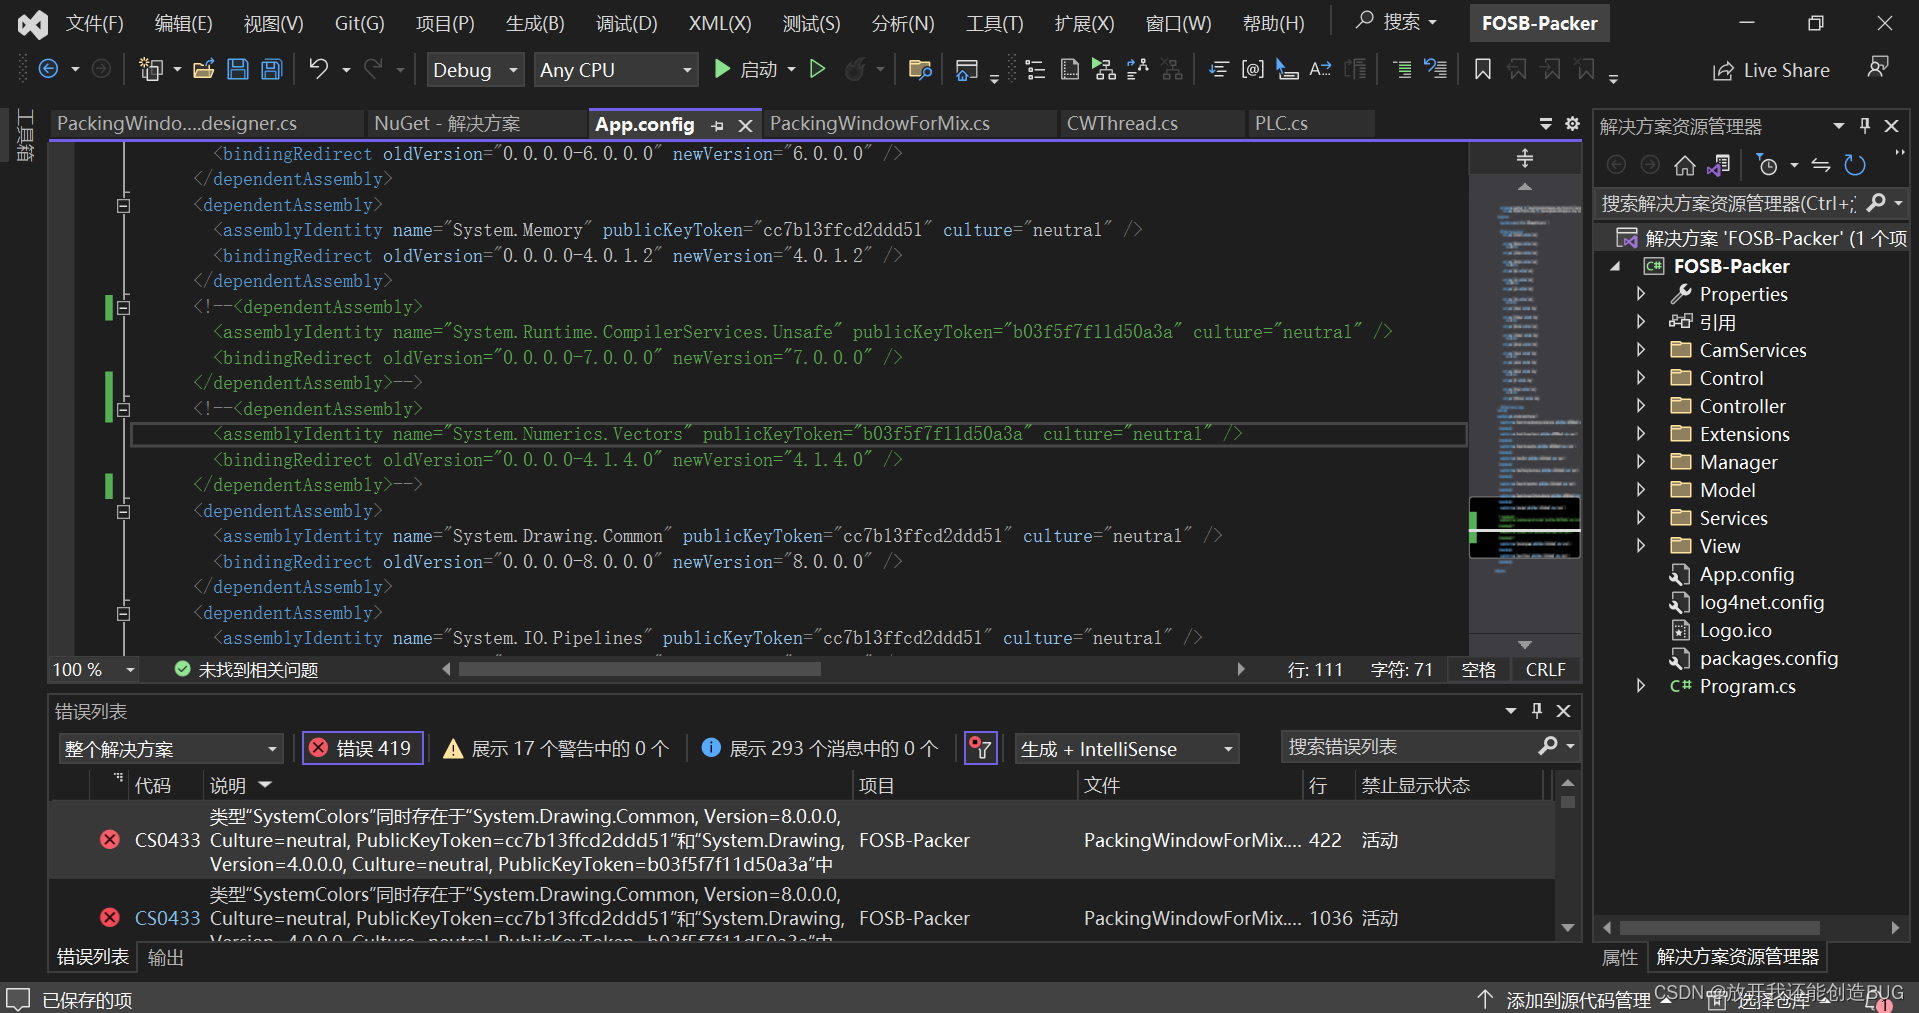1919x1013 pixels.
Task: Switch to the PLC.cs tab
Action: pos(1281,123)
